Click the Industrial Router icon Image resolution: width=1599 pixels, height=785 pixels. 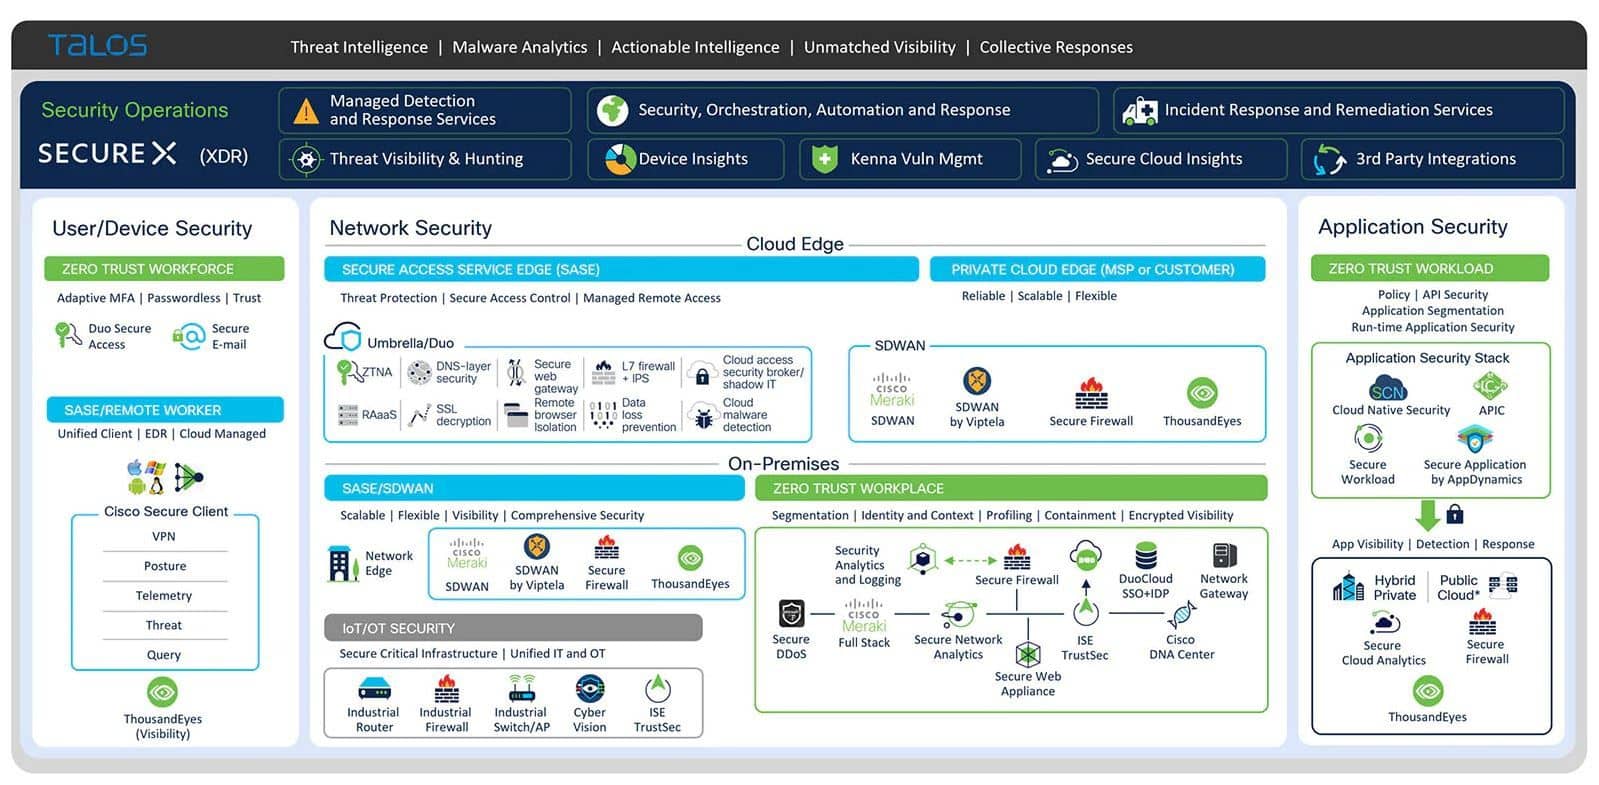pyautogui.click(x=374, y=688)
